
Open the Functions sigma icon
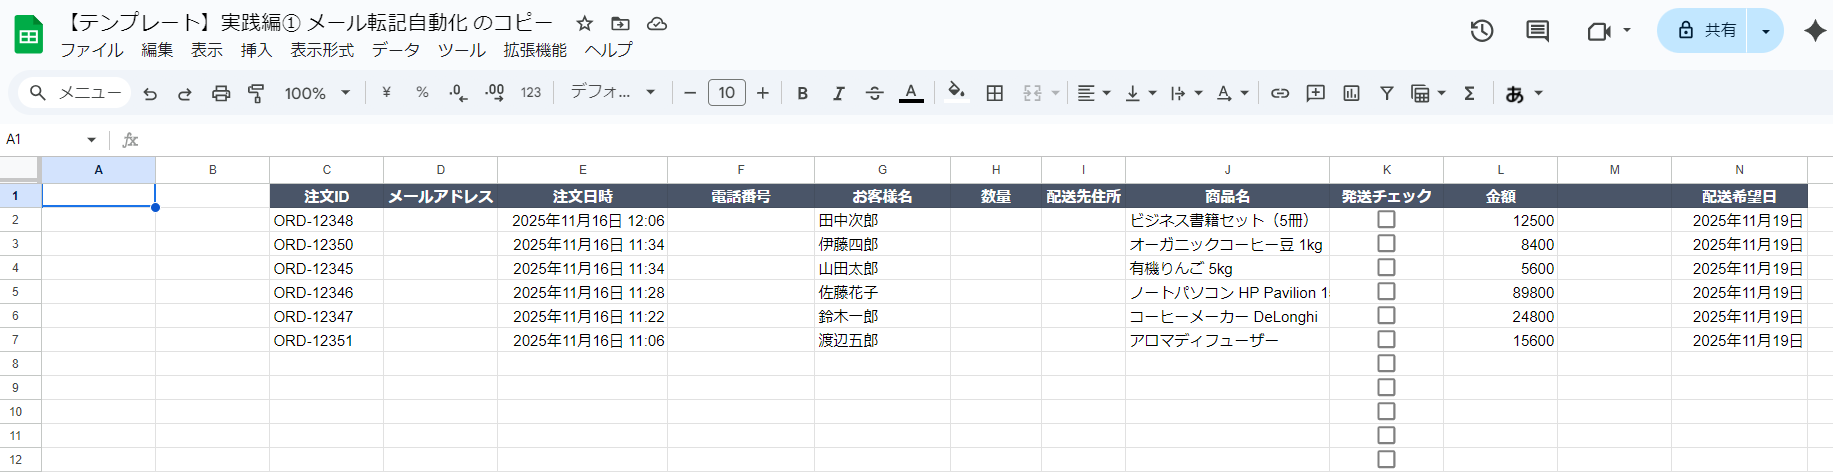[x=1469, y=93]
